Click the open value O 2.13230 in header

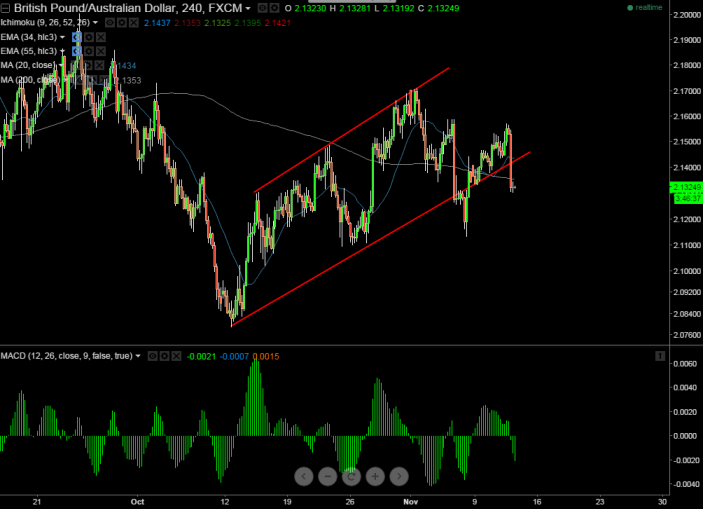tap(305, 8)
